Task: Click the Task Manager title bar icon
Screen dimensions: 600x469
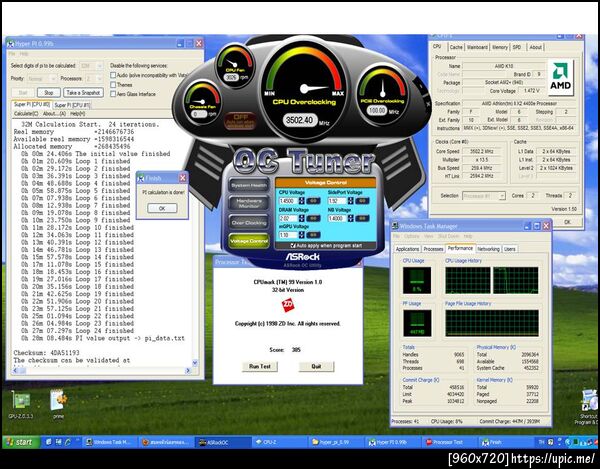Action: point(395,226)
